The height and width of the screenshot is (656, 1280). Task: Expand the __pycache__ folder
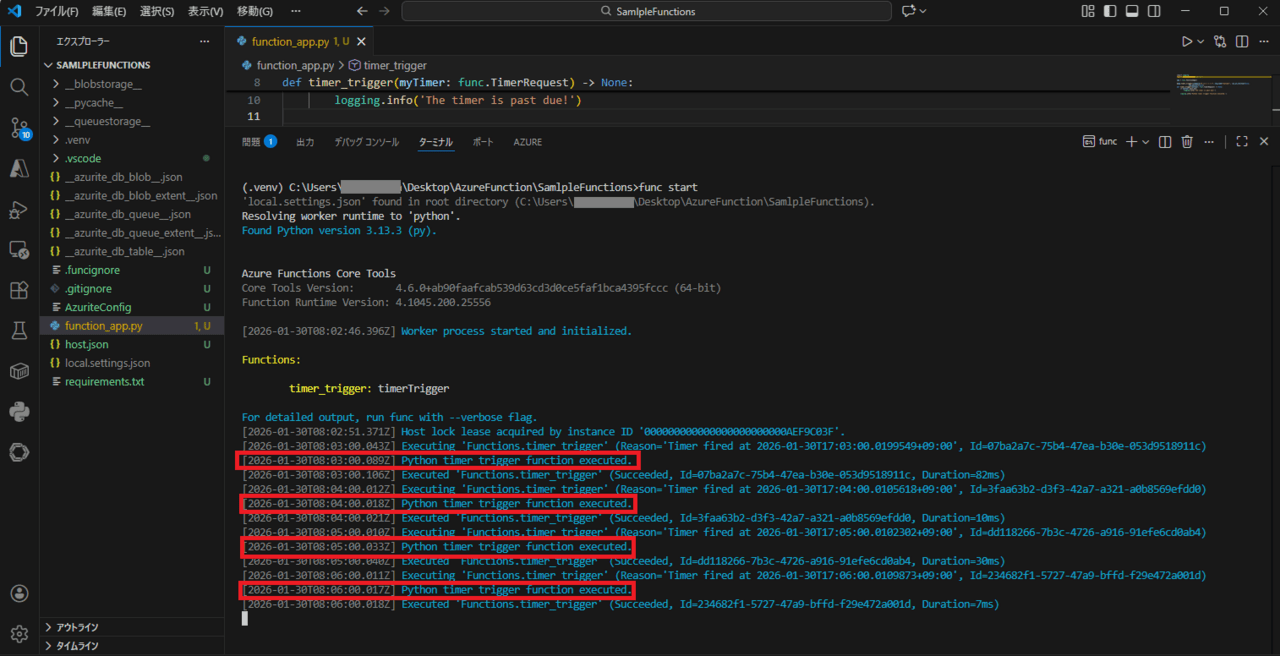[x=93, y=102]
